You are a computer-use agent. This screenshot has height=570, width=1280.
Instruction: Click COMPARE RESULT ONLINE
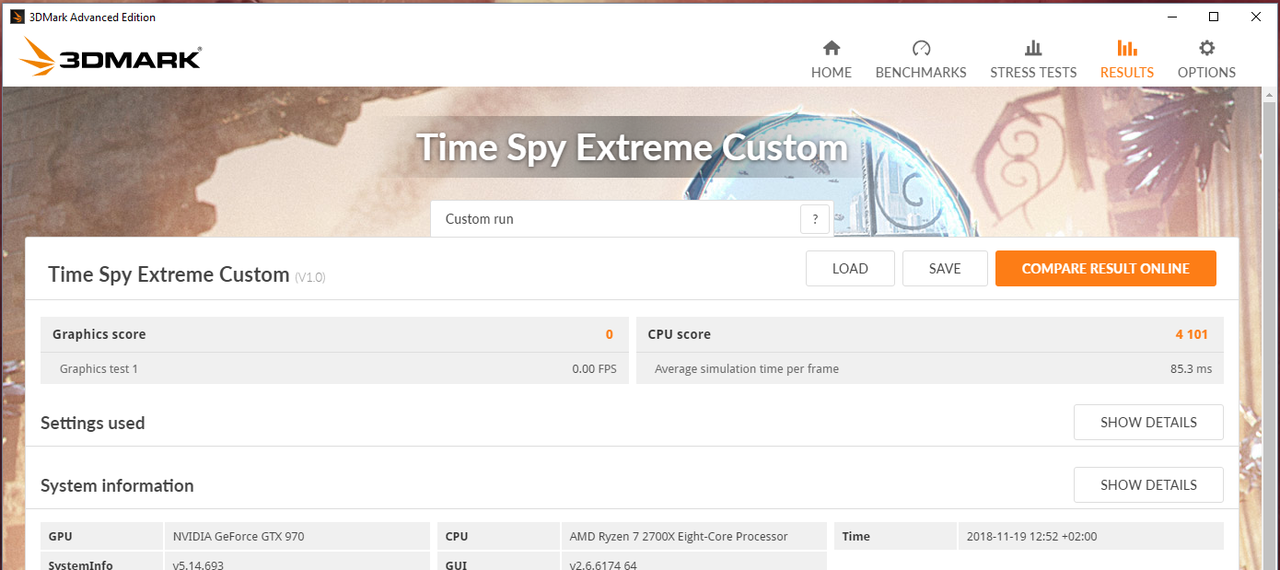[1105, 268]
